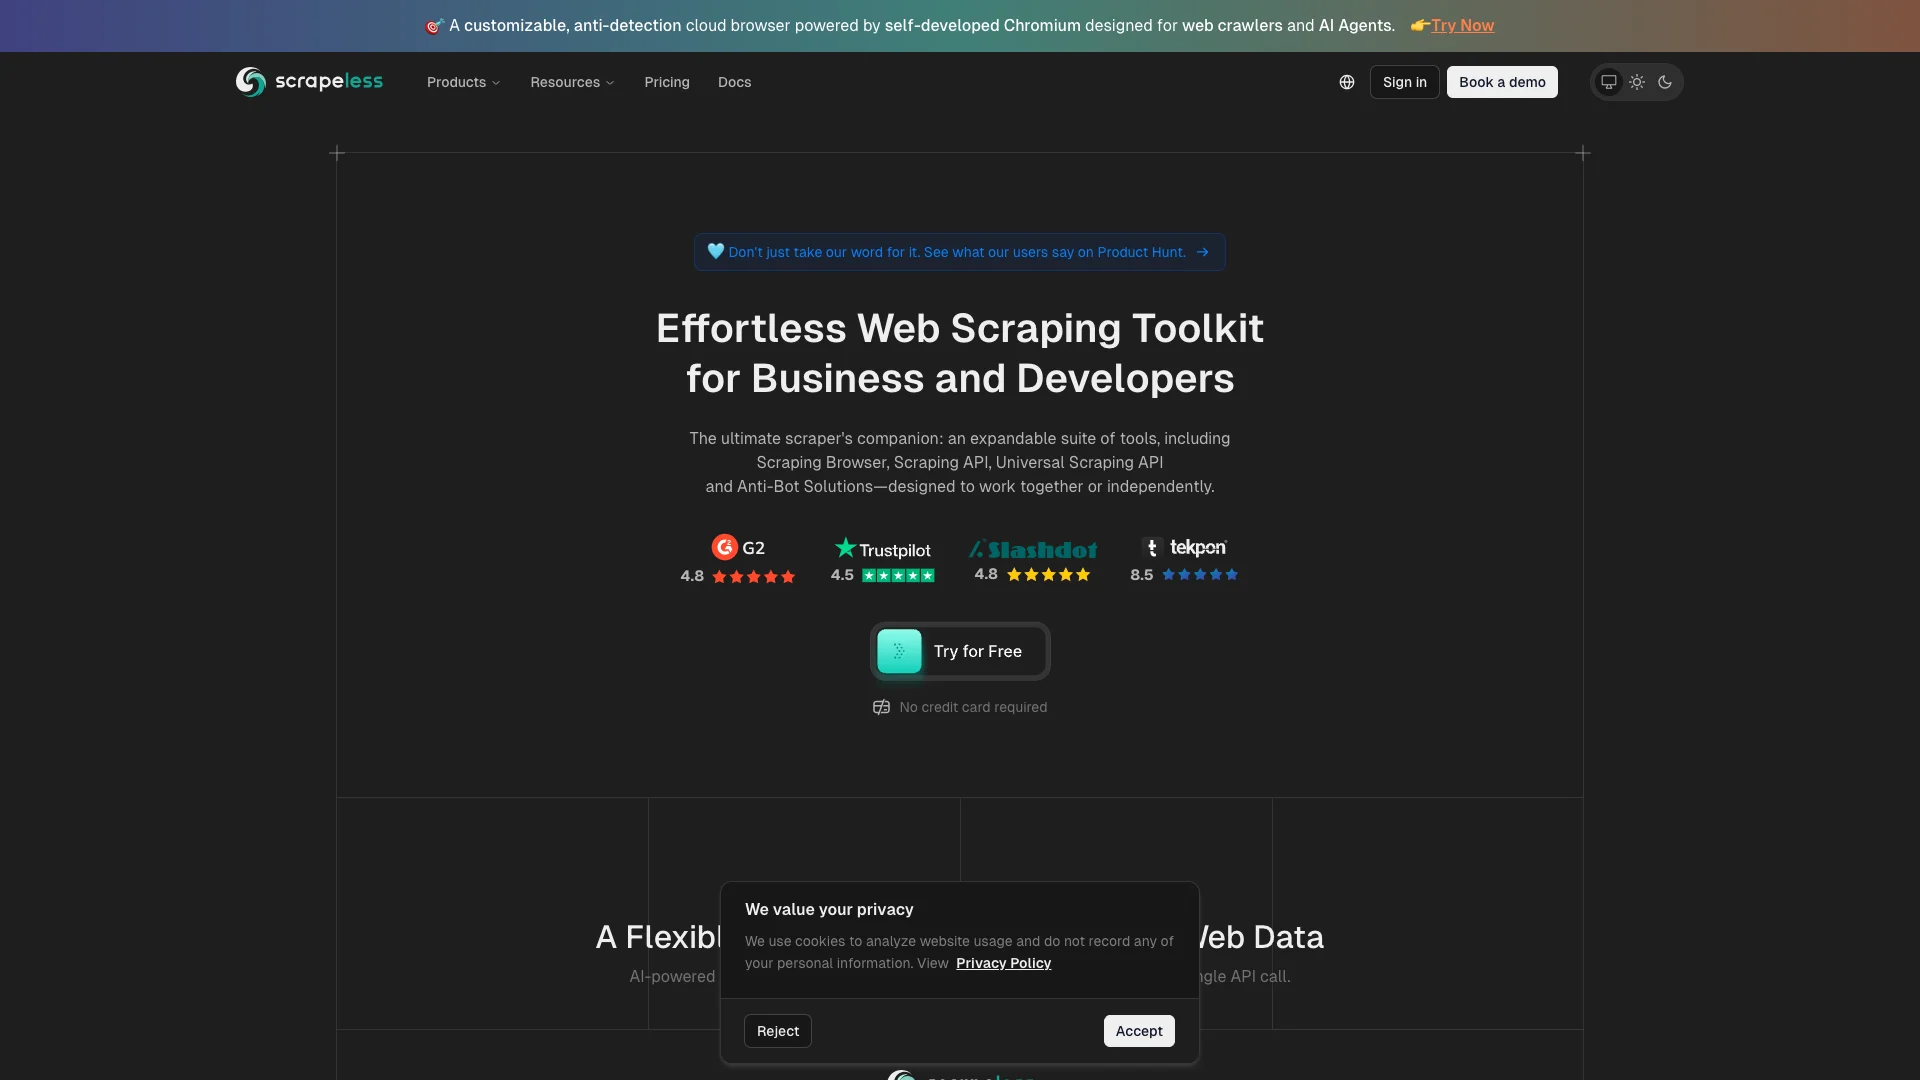
Task: Open the Docs page
Action: [x=734, y=82]
